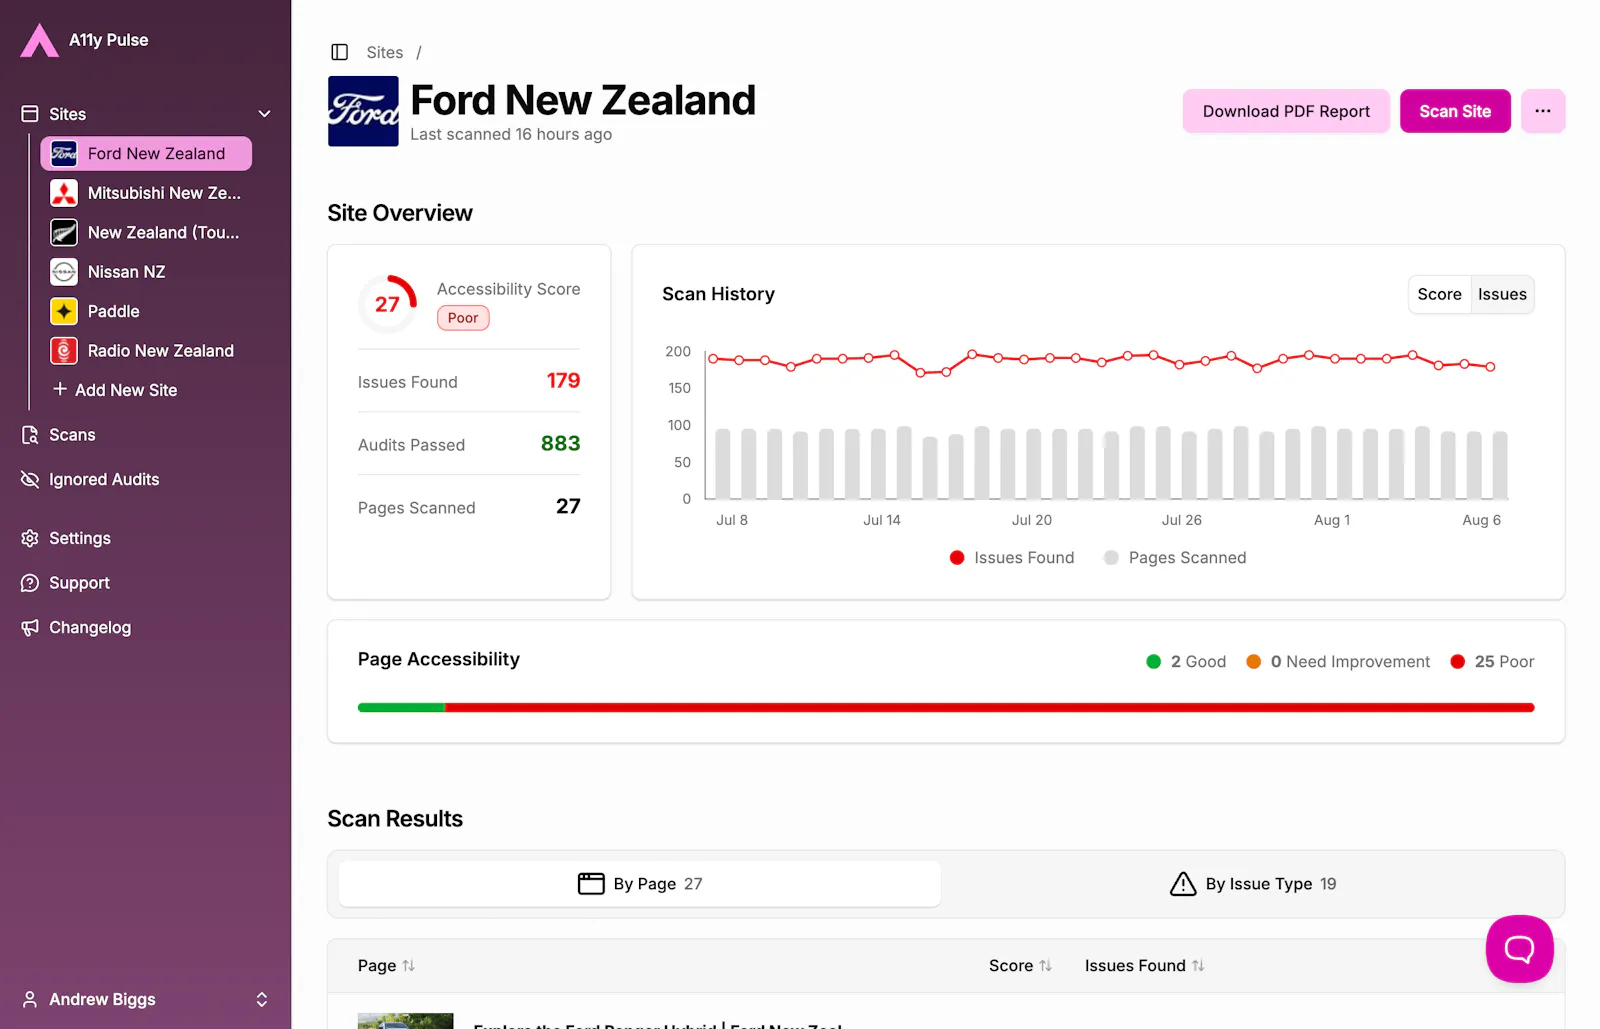Screen dimensions: 1600x1029
Task: Switch Scan History to Issues view
Action: pyautogui.click(x=1502, y=294)
